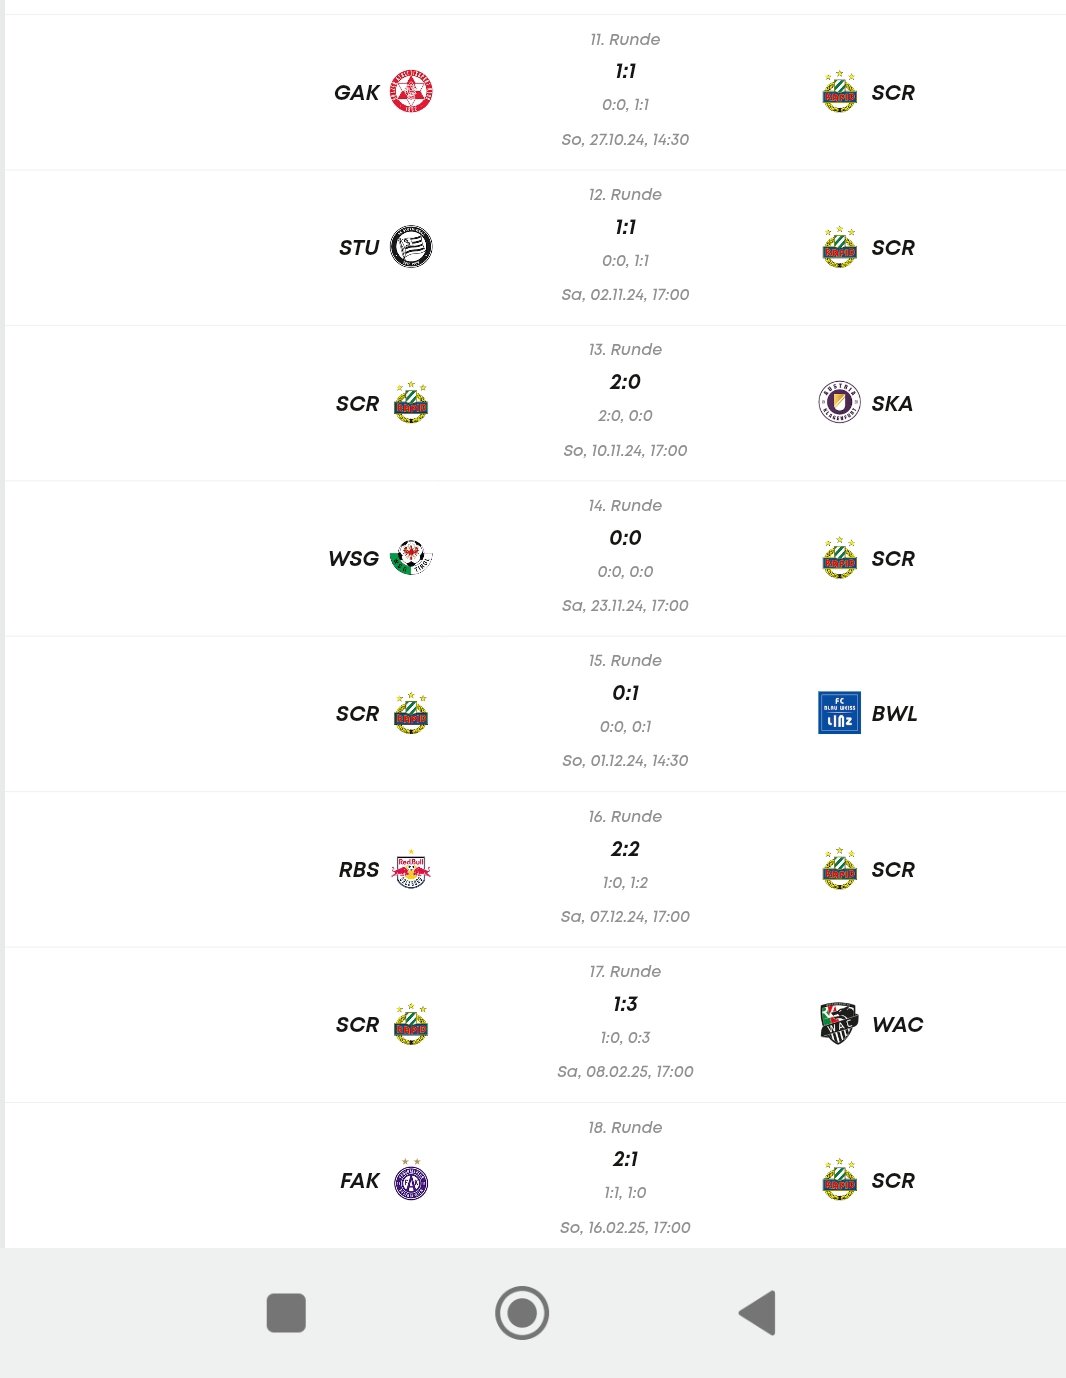The width and height of the screenshot is (1066, 1378).
Task: Tap the 1:3 result against WAC
Action: click(625, 1004)
